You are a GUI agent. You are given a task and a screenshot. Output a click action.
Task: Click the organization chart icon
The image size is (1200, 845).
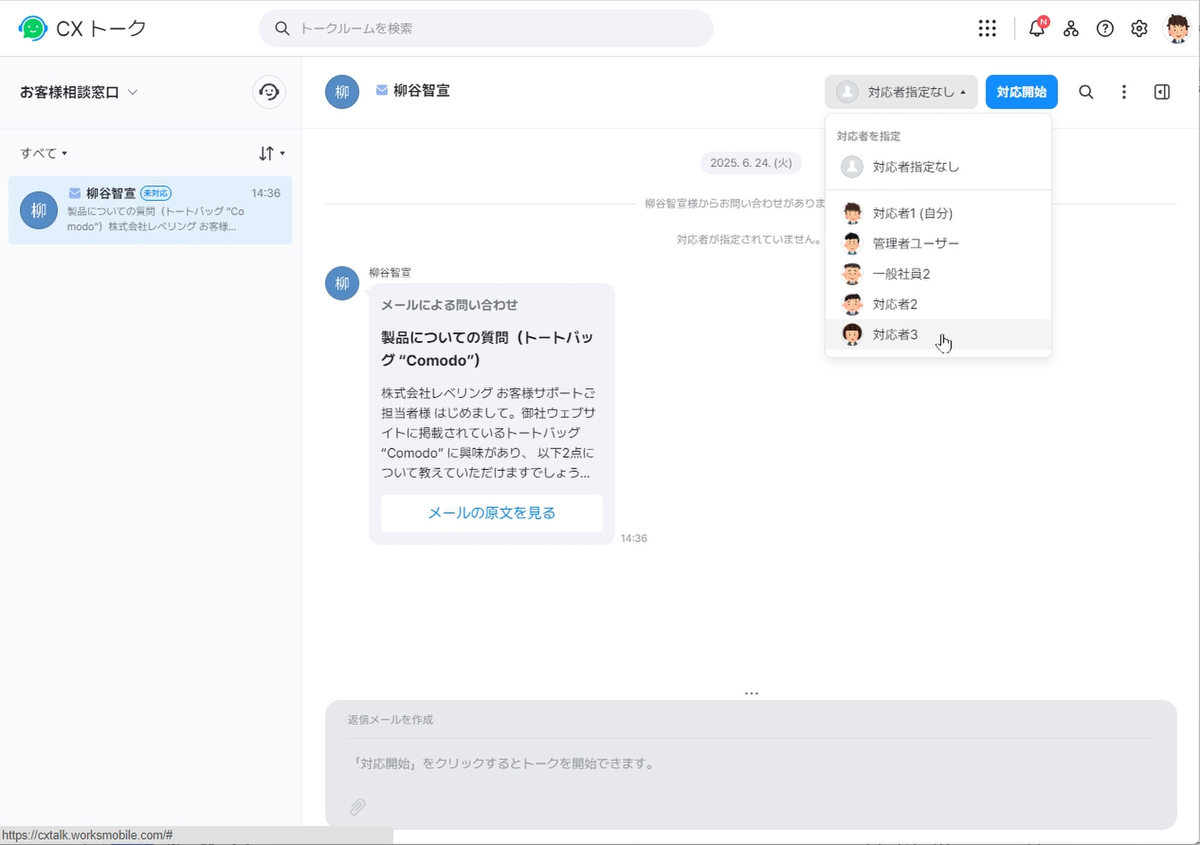pos(1071,28)
